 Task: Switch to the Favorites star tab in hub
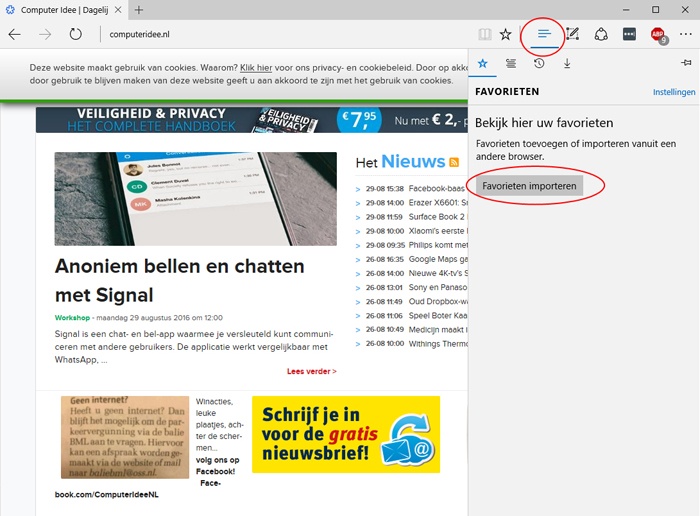[x=483, y=63]
